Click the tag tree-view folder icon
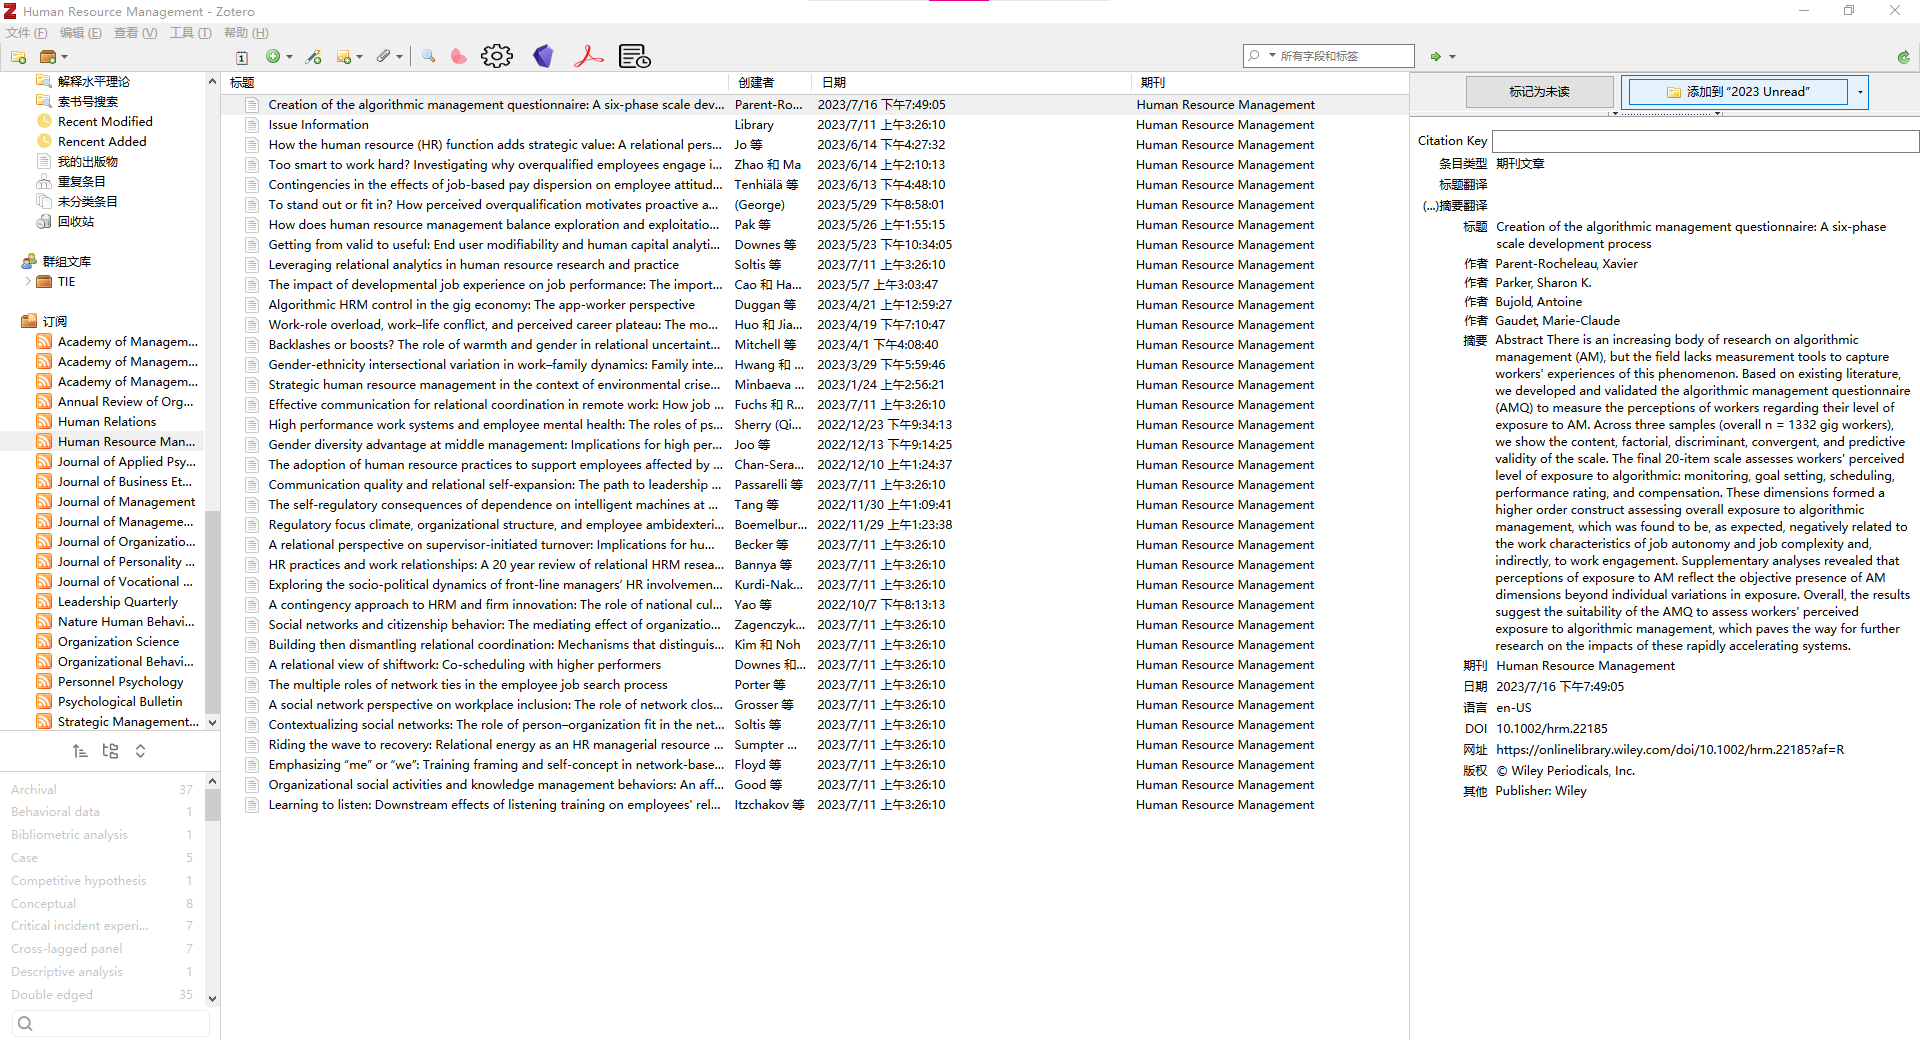Screen dimensions: 1920x1040 coord(110,751)
